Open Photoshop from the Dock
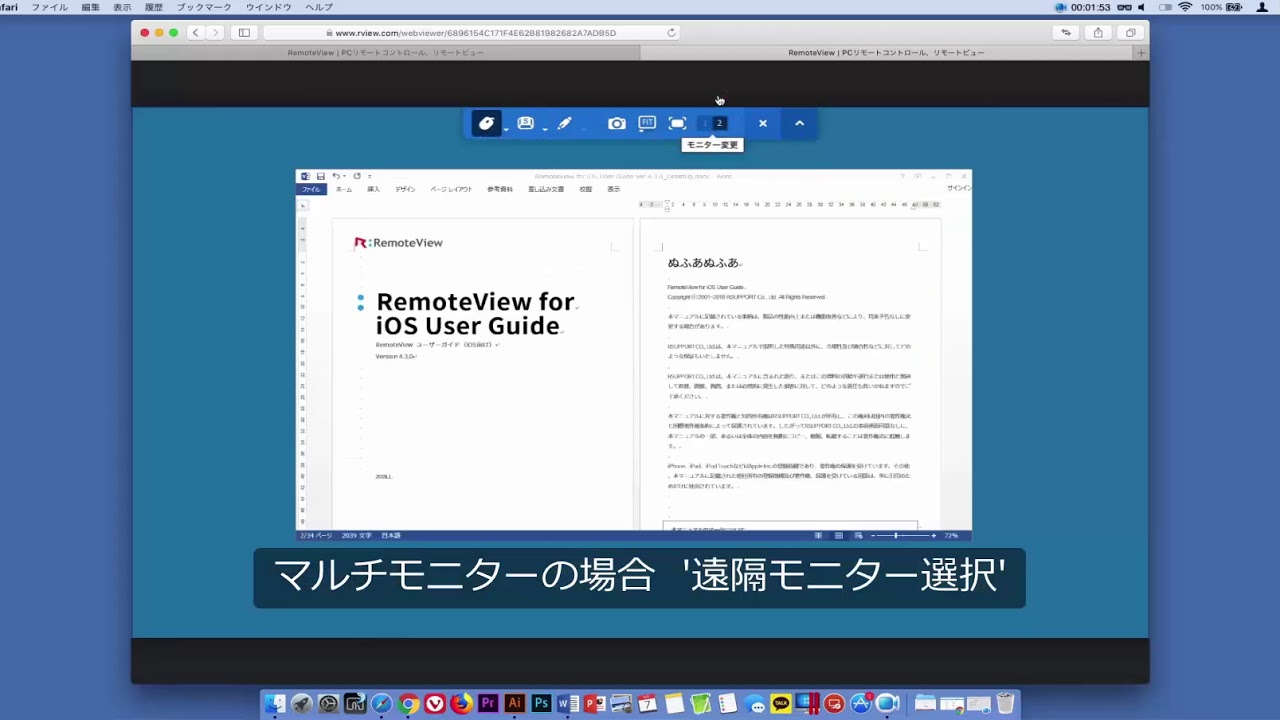This screenshot has height=720, width=1280. [541, 704]
